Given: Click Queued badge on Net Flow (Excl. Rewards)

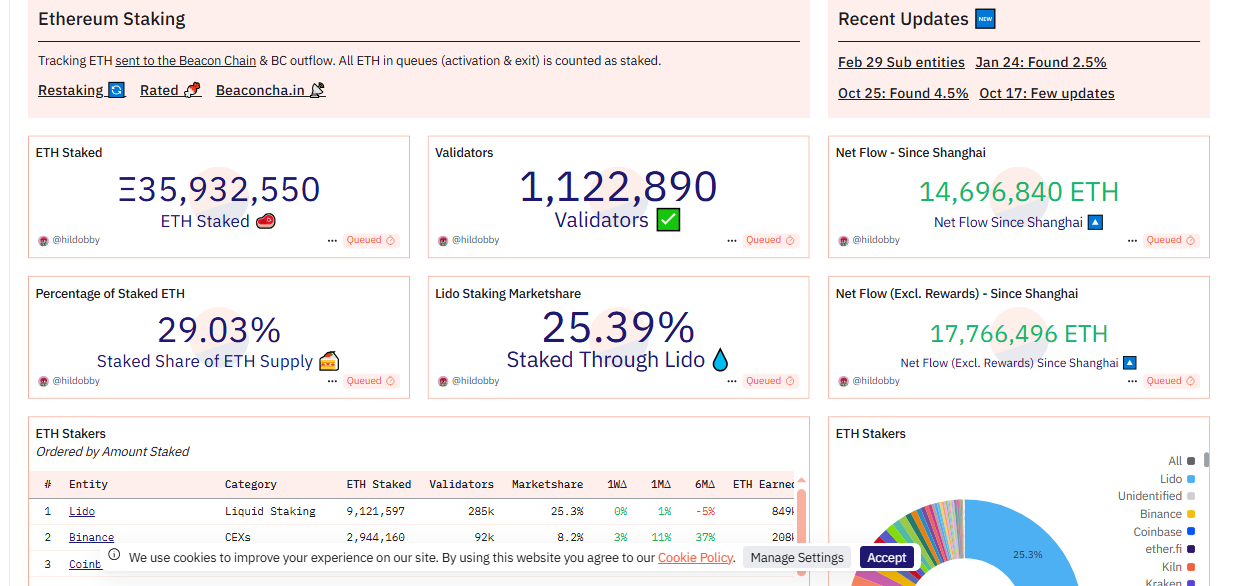Looking at the screenshot, I should pyautogui.click(x=1171, y=381).
